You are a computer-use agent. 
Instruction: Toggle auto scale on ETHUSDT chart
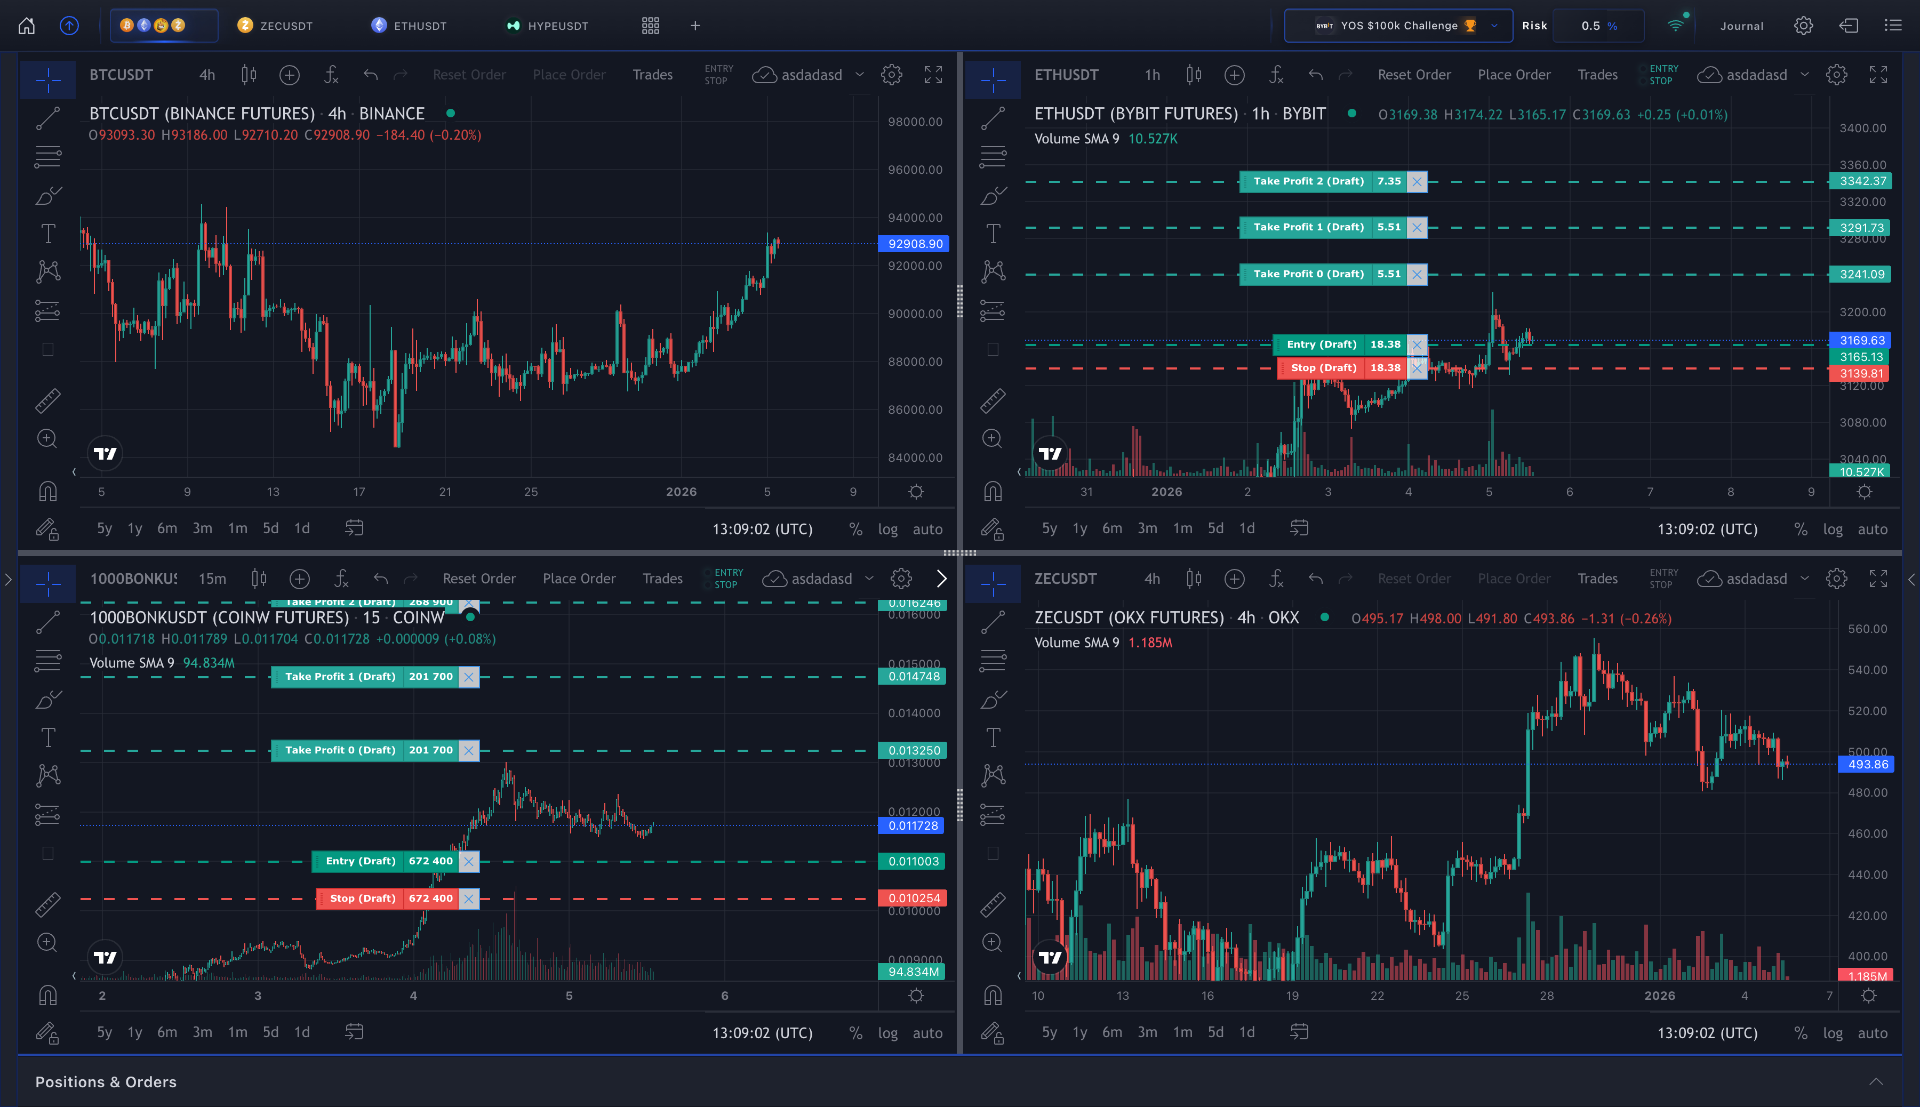click(x=1873, y=529)
